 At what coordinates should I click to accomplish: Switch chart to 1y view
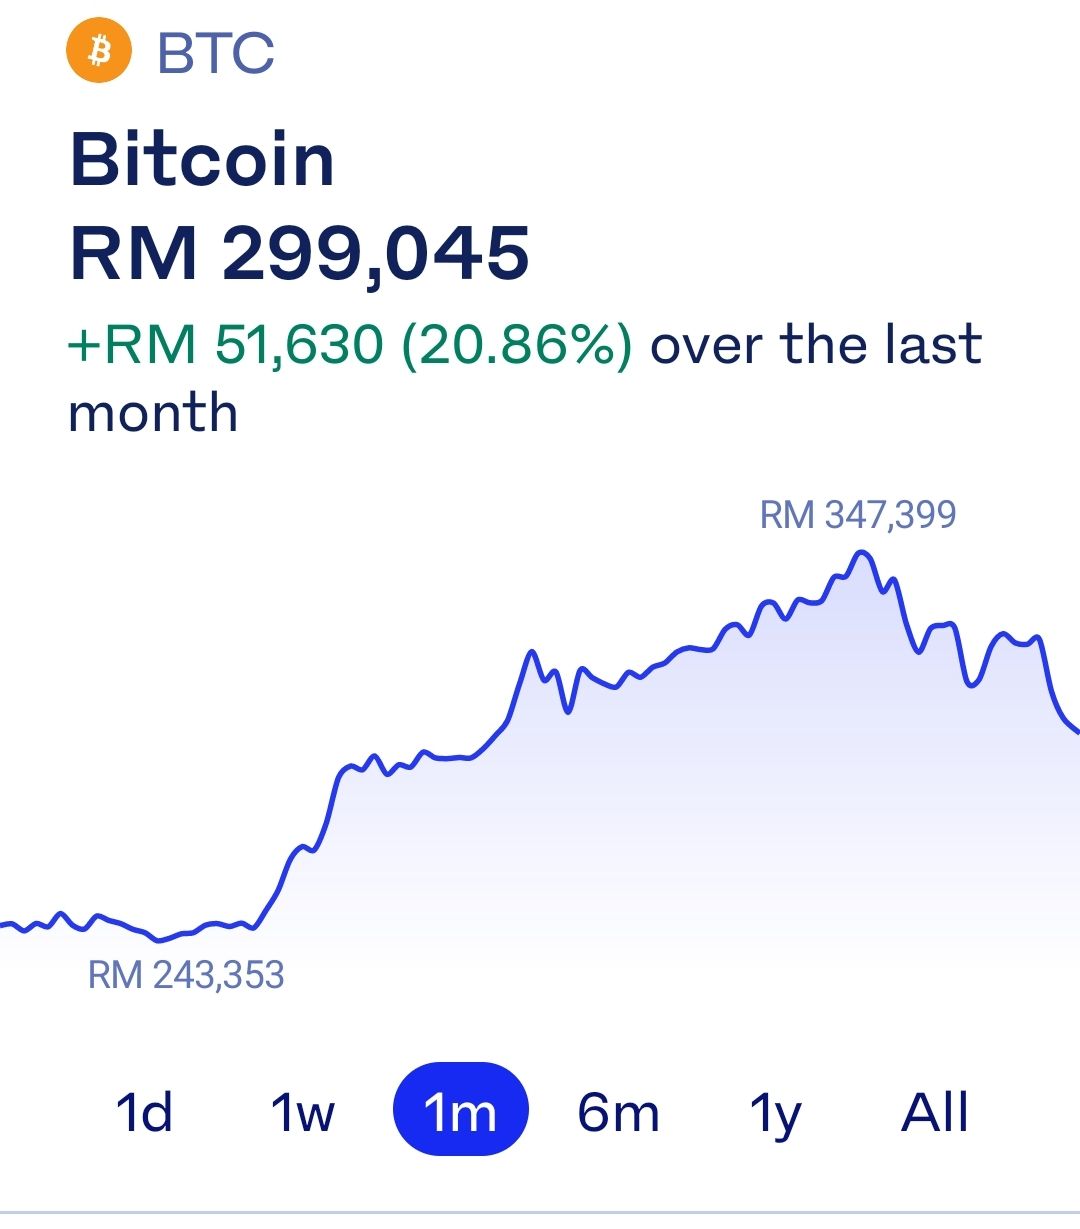tap(776, 1113)
